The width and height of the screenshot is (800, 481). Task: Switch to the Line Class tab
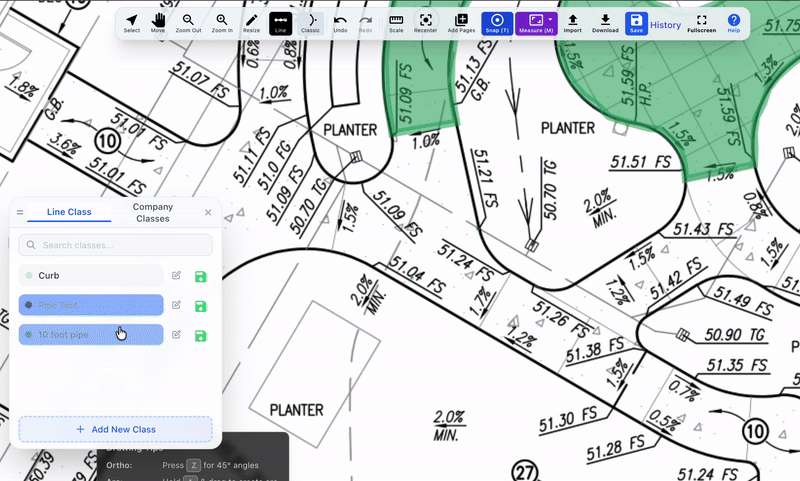coord(69,212)
